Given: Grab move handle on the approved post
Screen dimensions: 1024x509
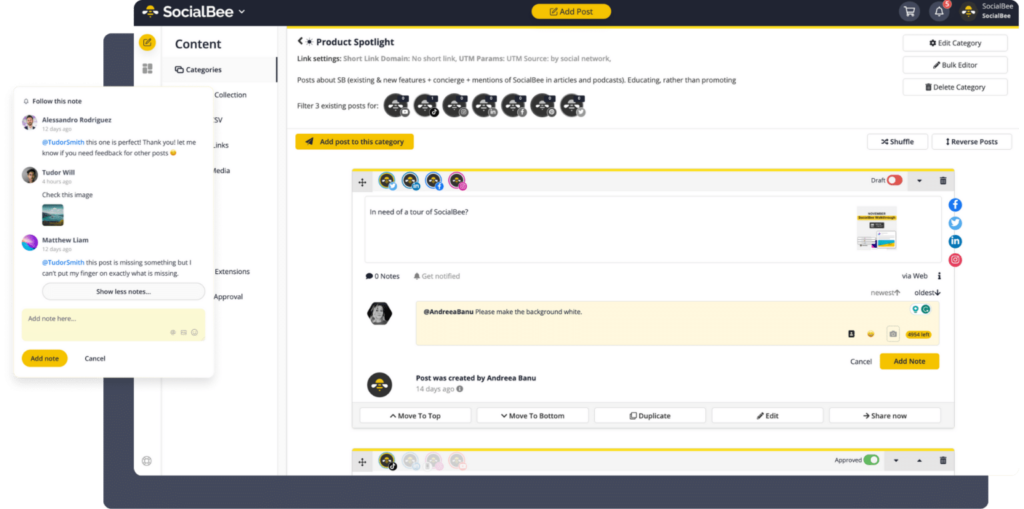Looking at the screenshot, I should coord(362,461).
